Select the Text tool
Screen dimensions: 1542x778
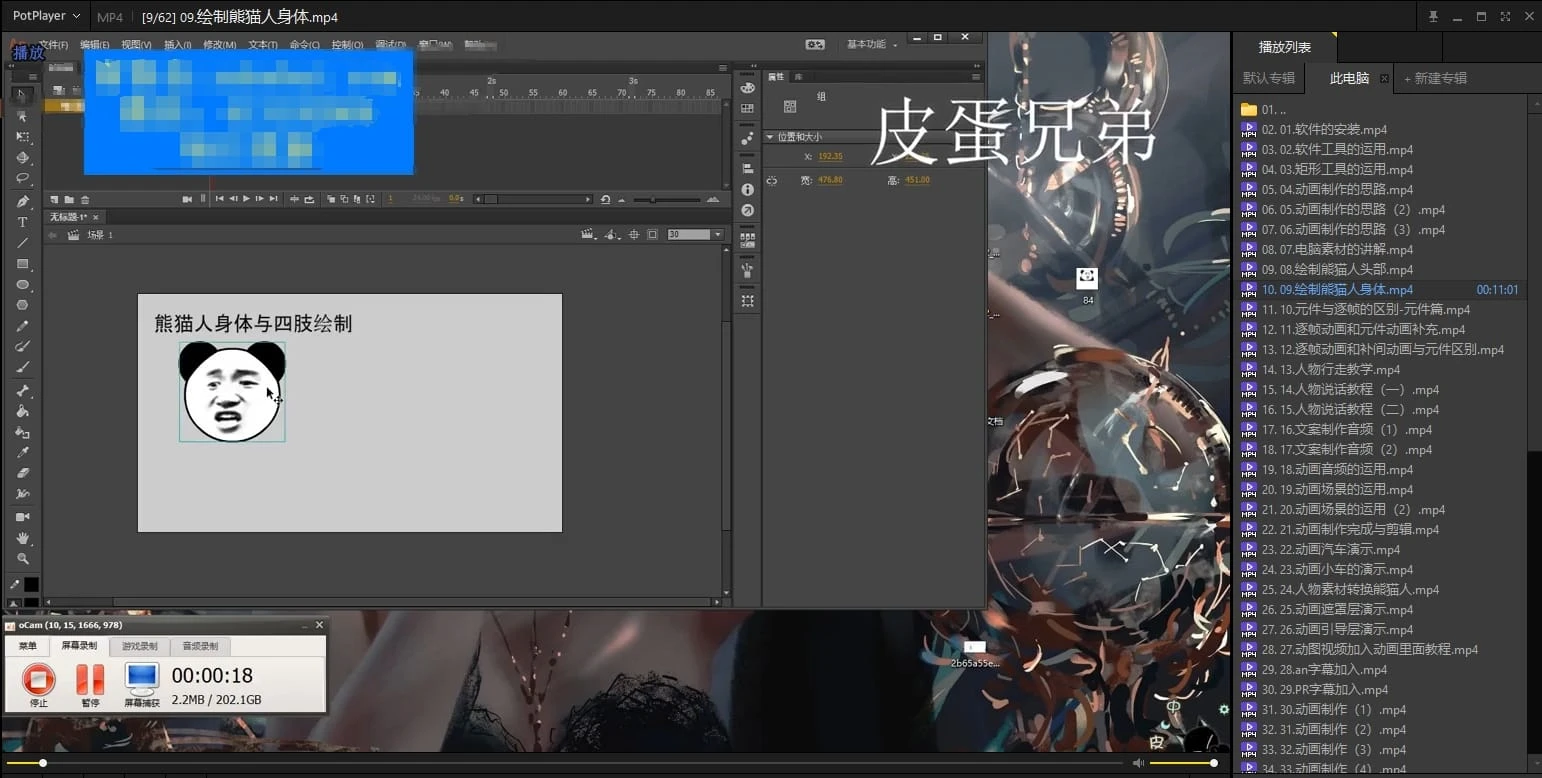[23, 222]
